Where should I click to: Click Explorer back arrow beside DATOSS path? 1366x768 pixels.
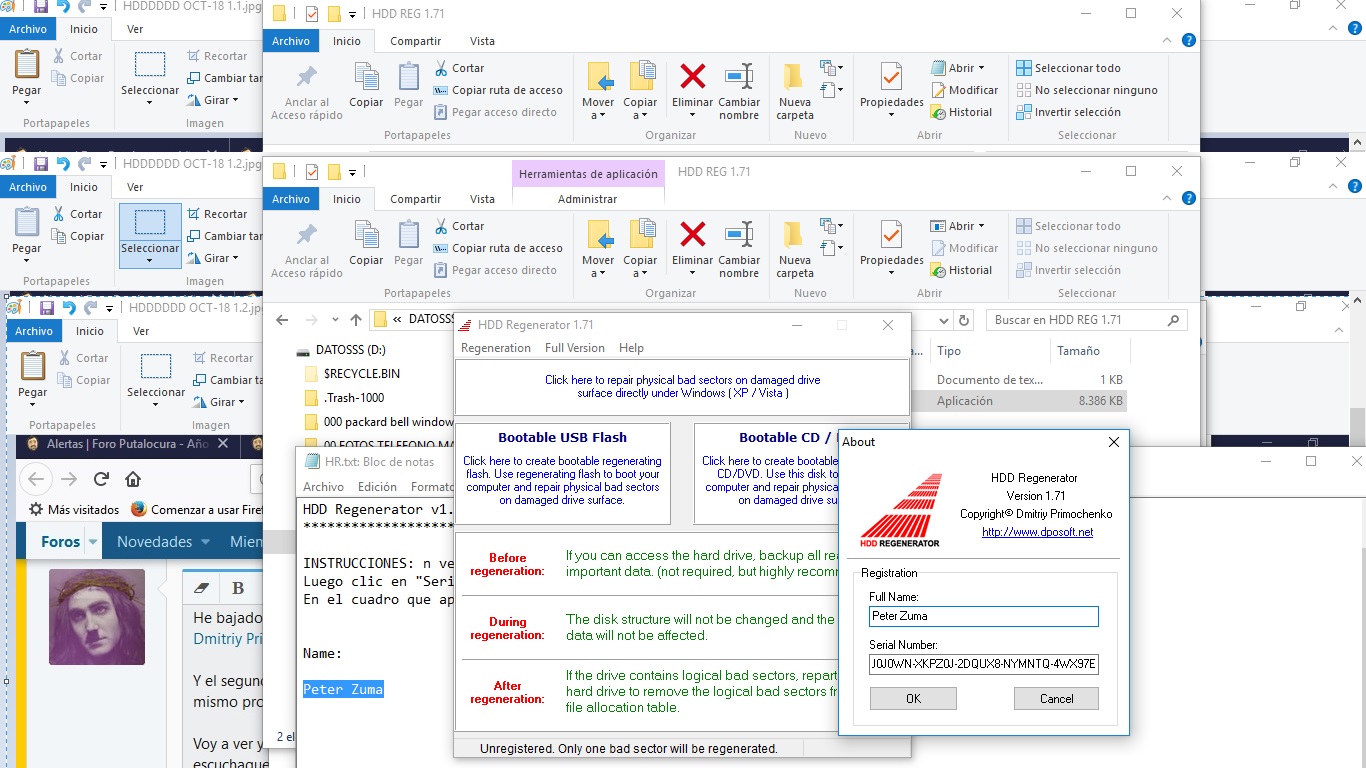tap(282, 321)
